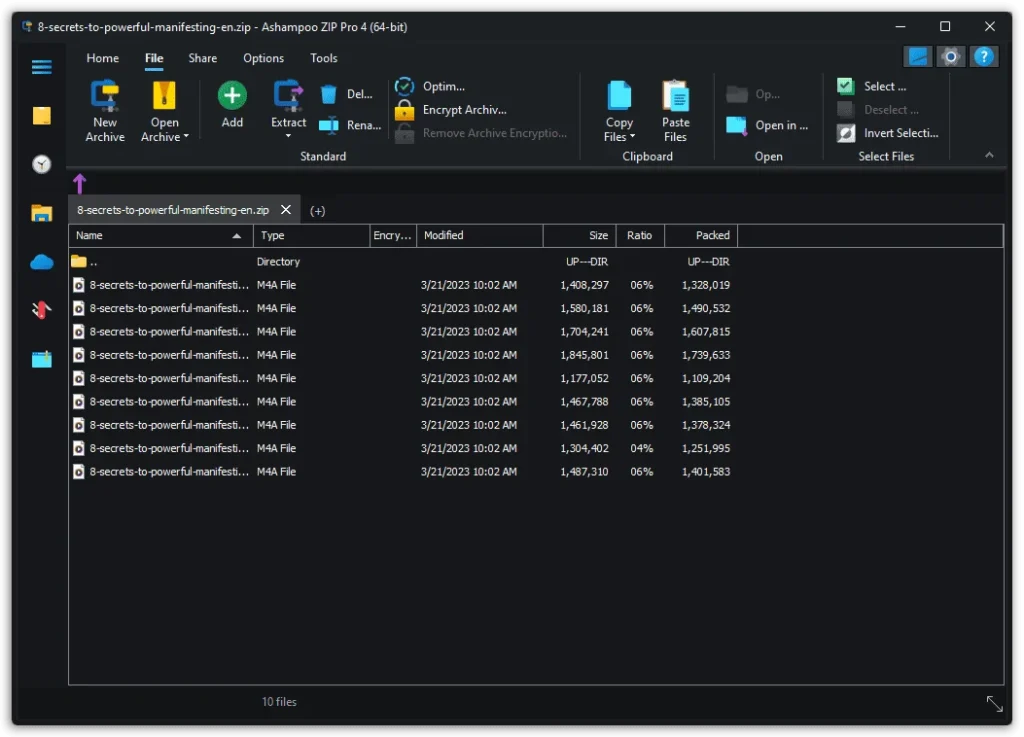This screenshot has width=1024, height=737.
Task: Sort by the Packed column header
Action: [x=701, y=236]
